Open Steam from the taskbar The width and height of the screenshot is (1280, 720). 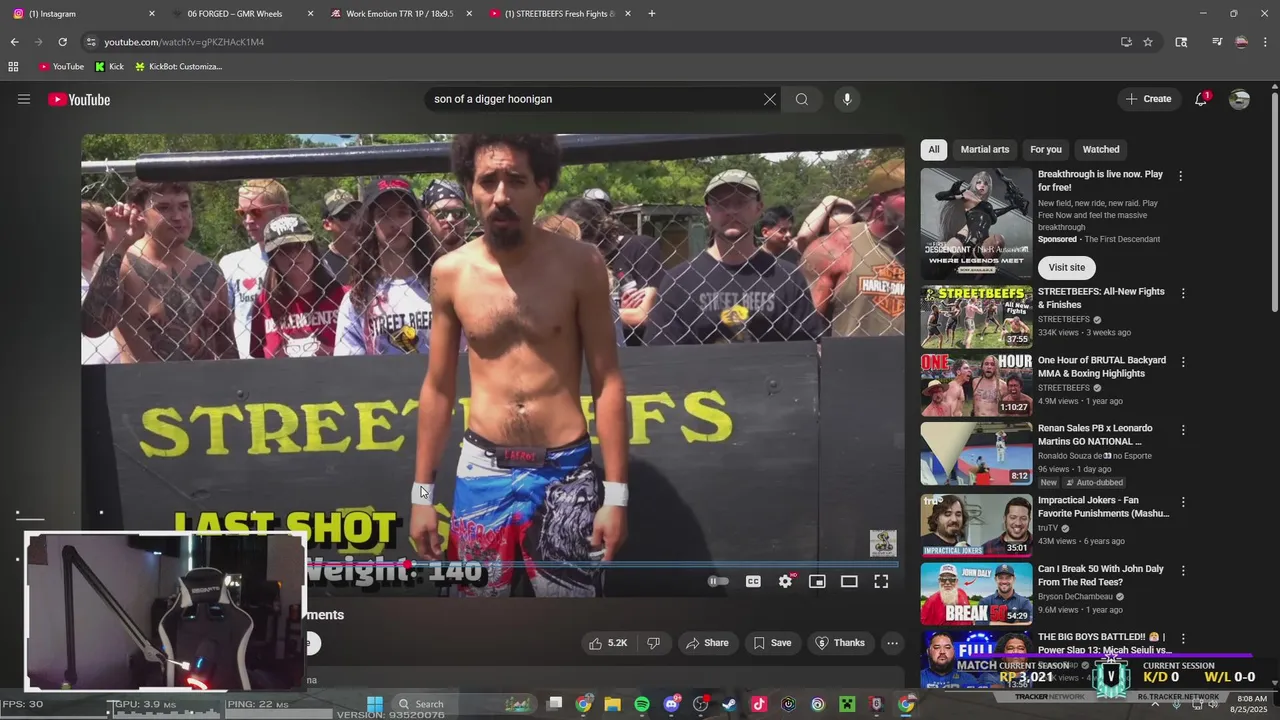coord(729,704)
